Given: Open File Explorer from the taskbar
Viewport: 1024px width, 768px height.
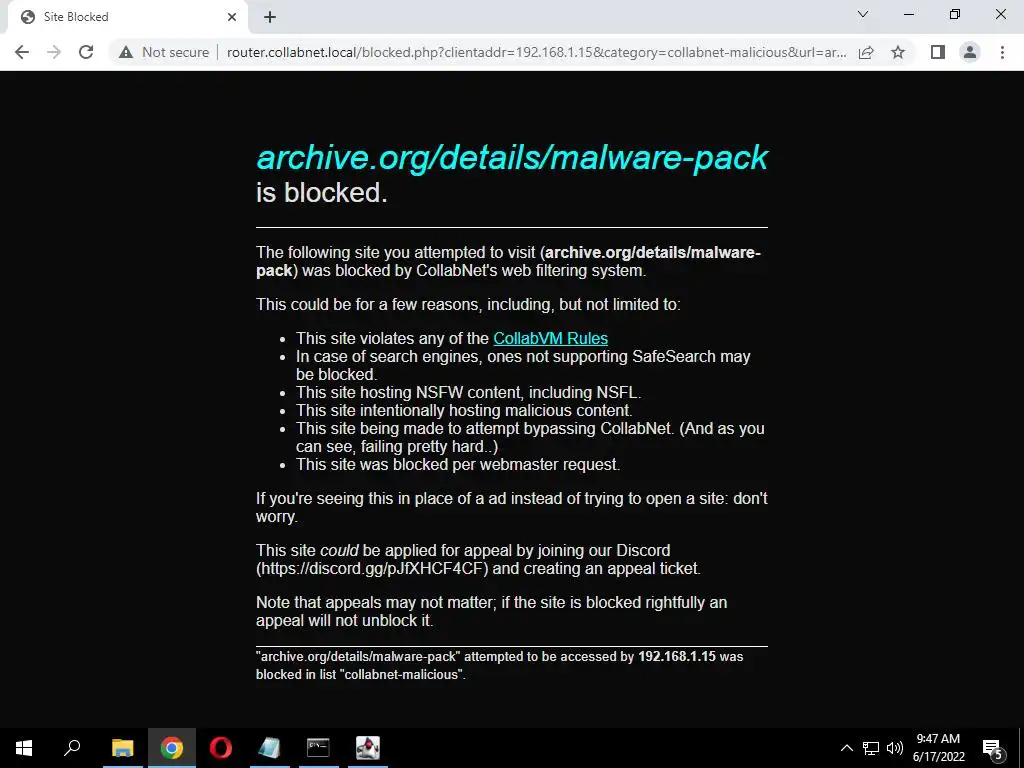Looking at the screenshot, I should 122,748.
